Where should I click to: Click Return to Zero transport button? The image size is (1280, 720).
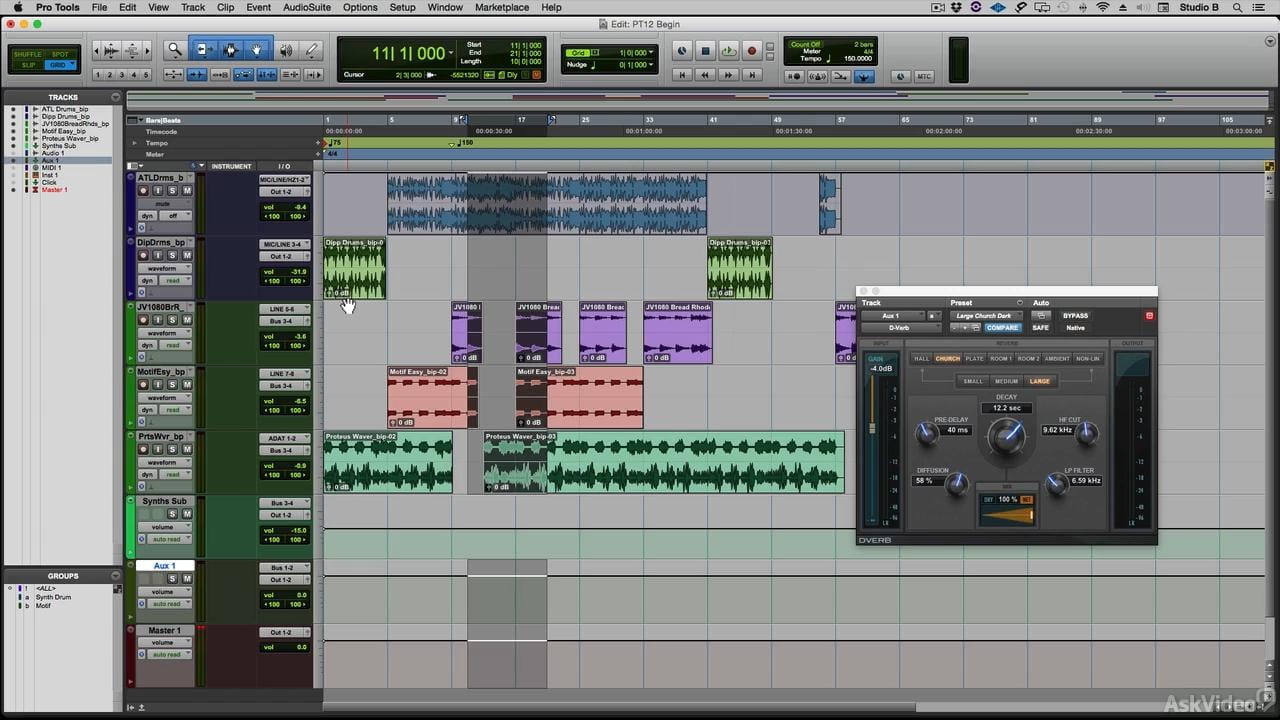click(683, 75)
